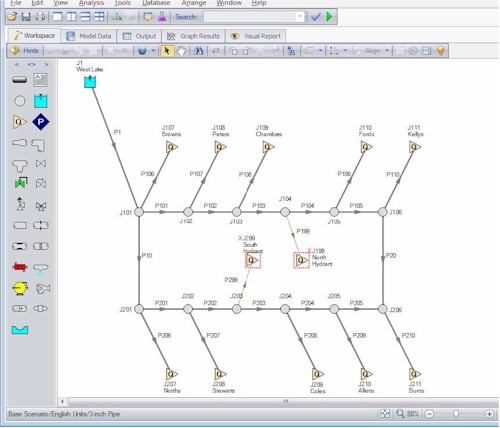Toggle the Hints panel button
500x428 pixels.
click(24, 51)
